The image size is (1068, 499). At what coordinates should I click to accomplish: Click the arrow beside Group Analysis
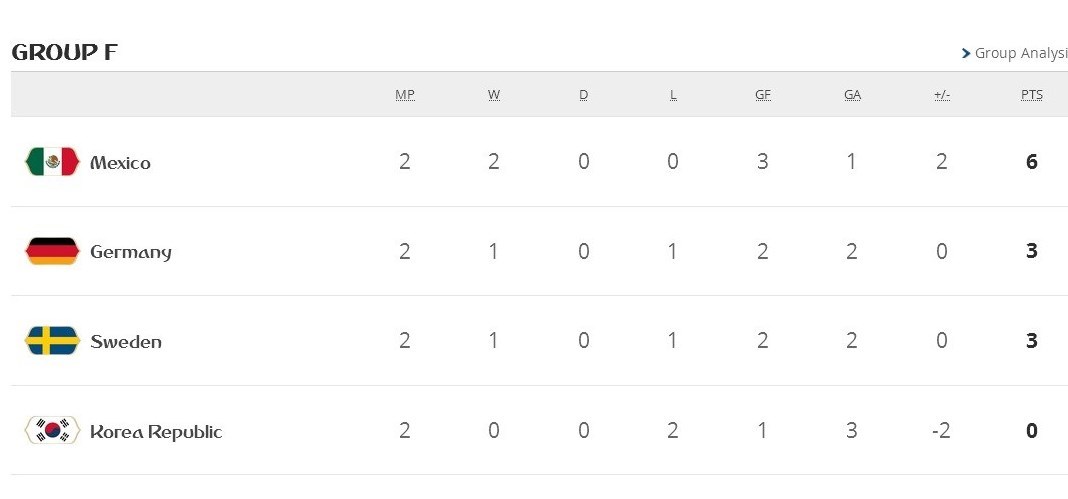click(966, 53)
